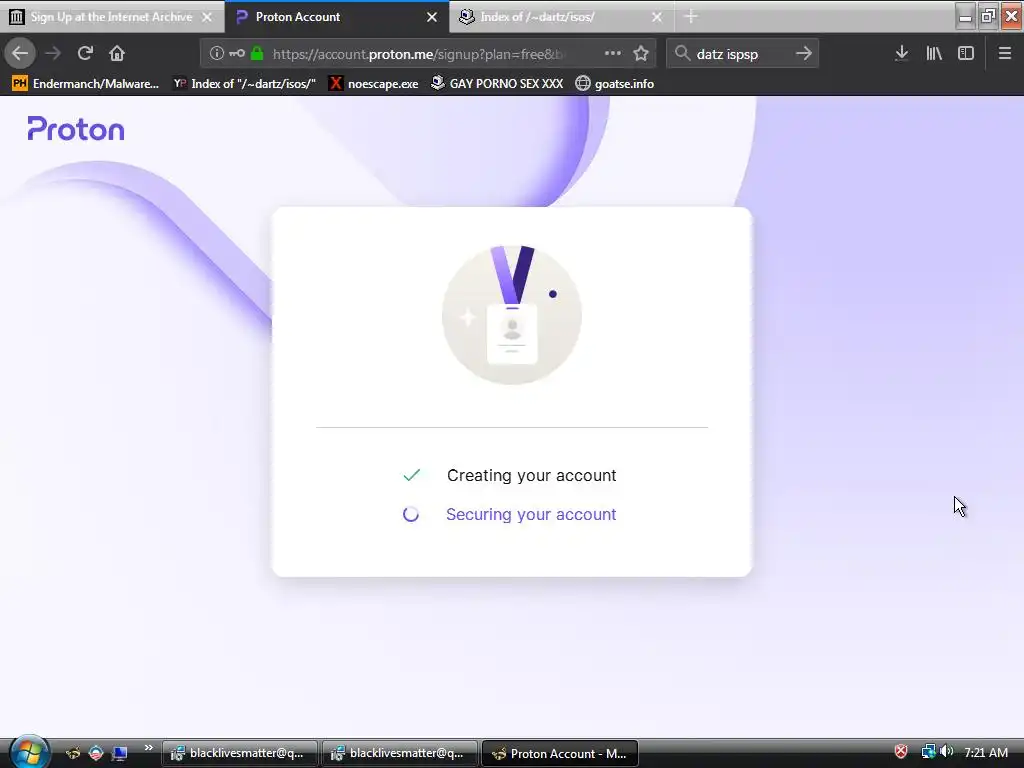Click the ID badge illustration
The width and height of the screenshot is (1024, 768).
click(x=512, y=315)
